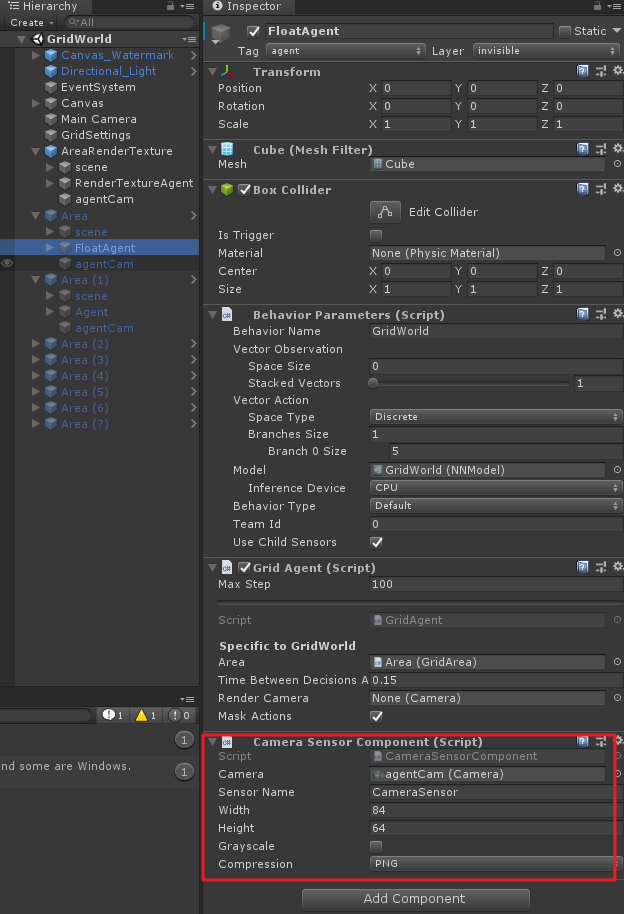Open the Tag dropdown showing agent

click(346, 51)
